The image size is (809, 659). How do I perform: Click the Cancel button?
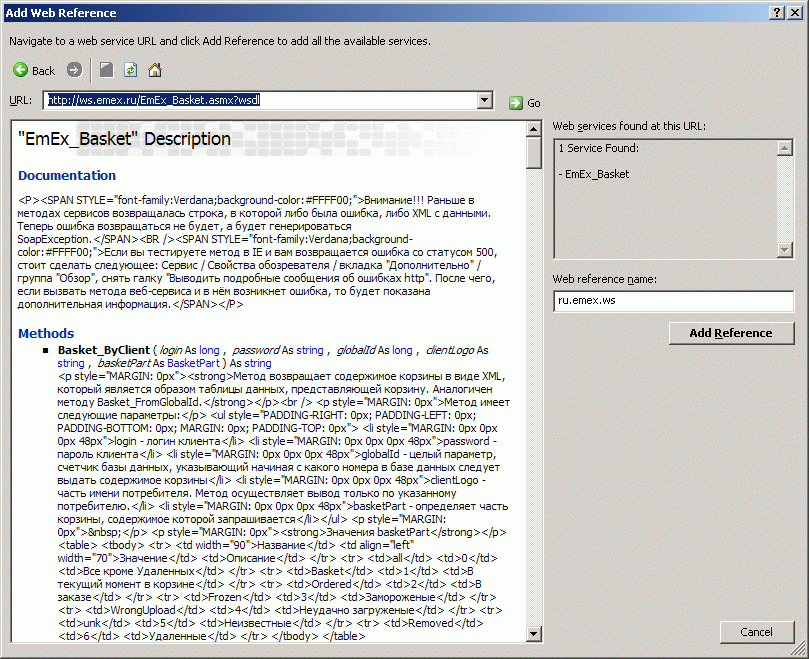pyautogui.click(x=756, y=632)
